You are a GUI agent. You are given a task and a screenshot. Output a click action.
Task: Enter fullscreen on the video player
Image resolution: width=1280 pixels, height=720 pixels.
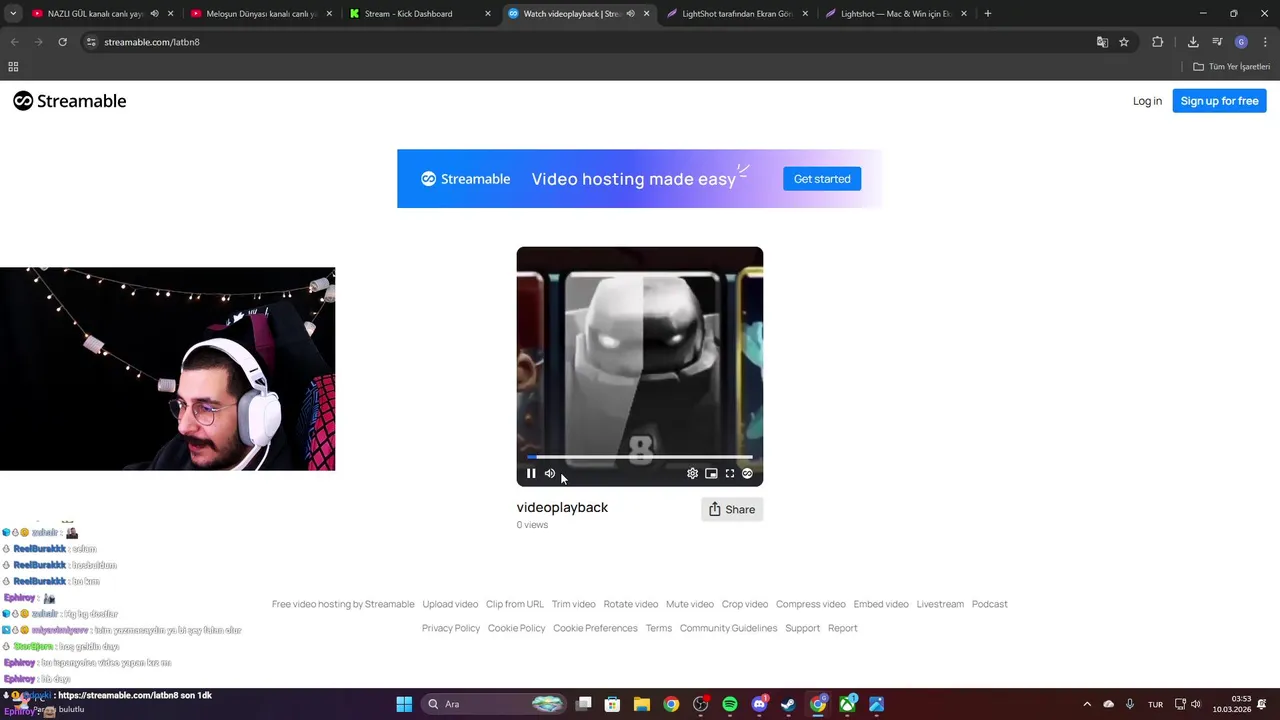coord(730,474)
